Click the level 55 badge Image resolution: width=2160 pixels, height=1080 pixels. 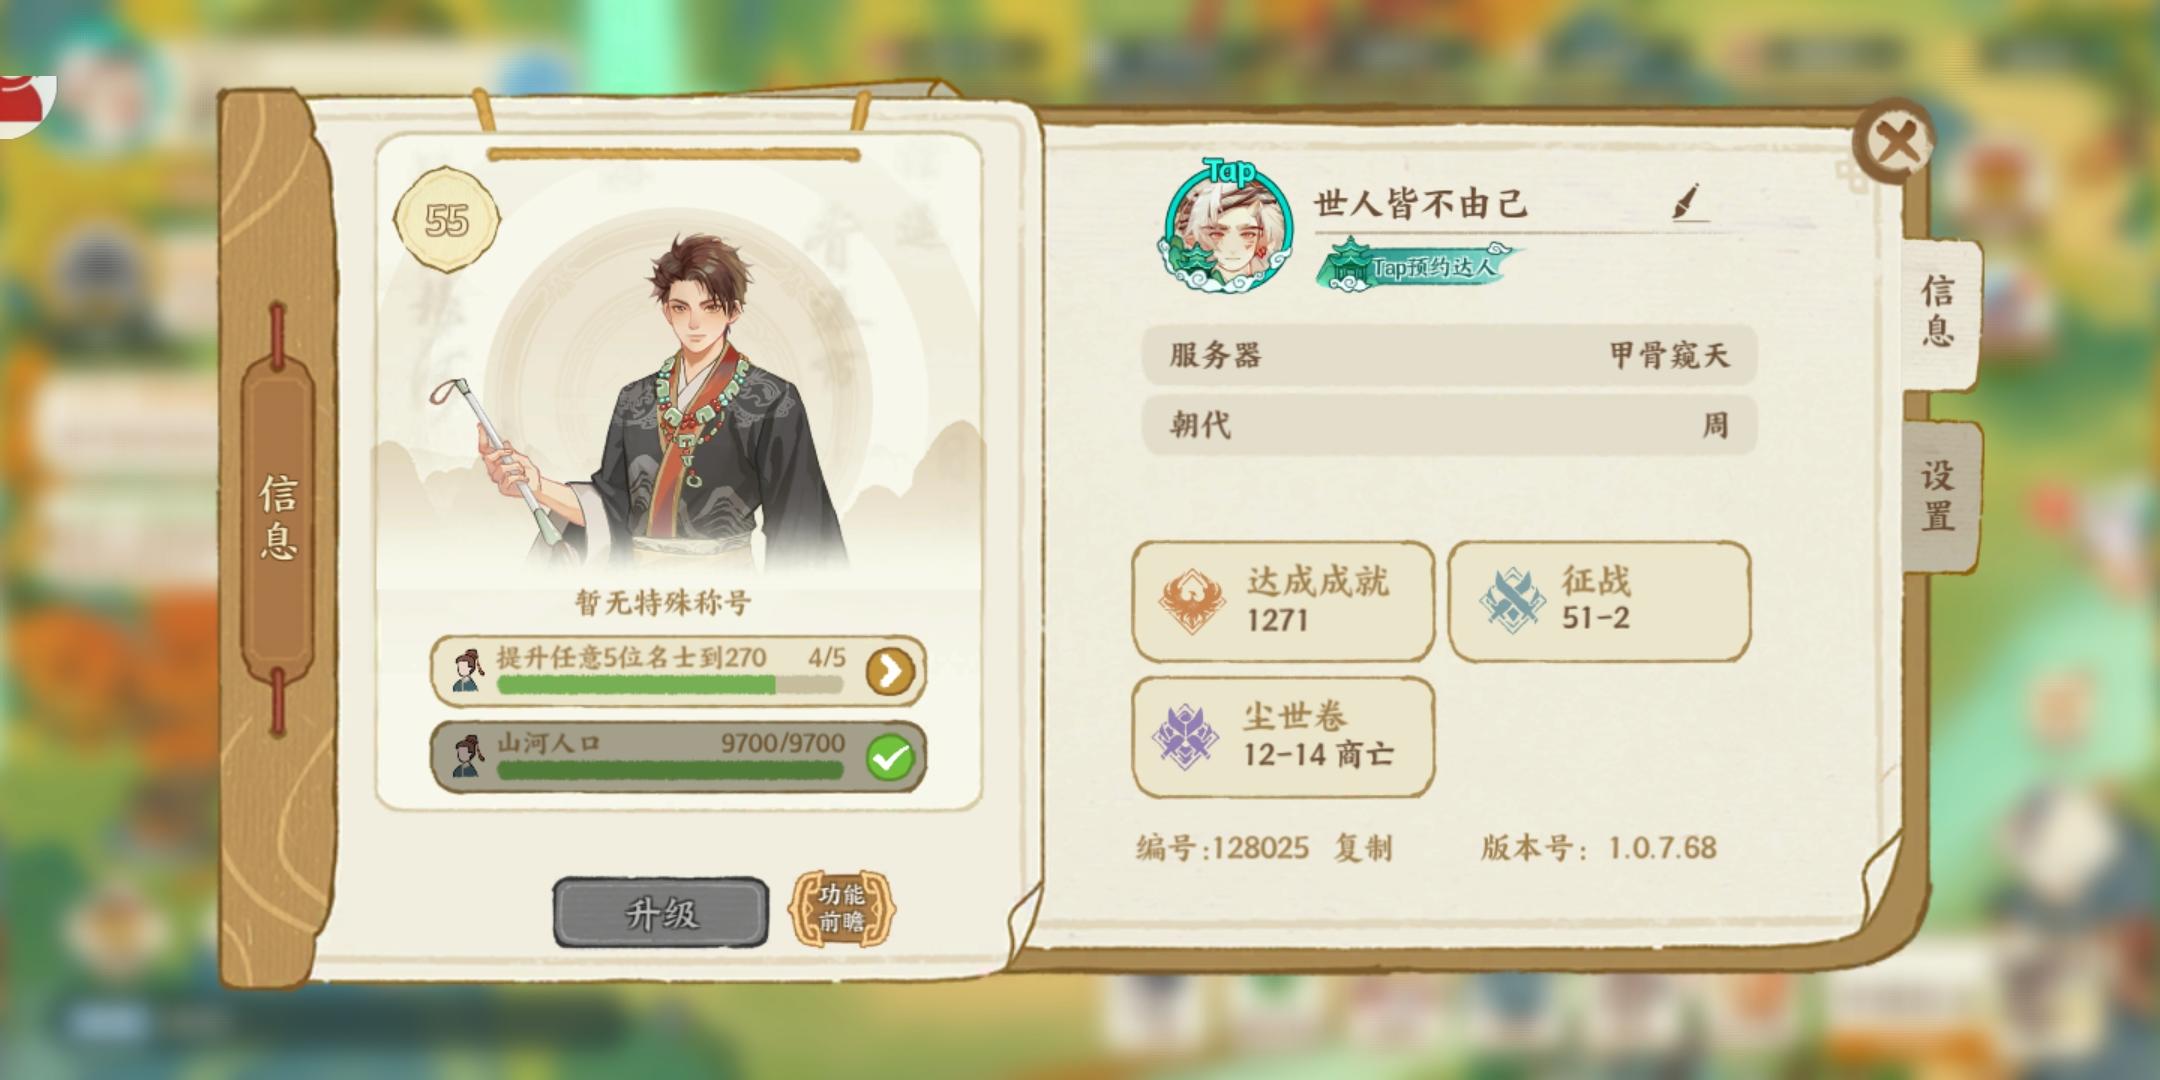pyautogui.click(x=446, y=221)
